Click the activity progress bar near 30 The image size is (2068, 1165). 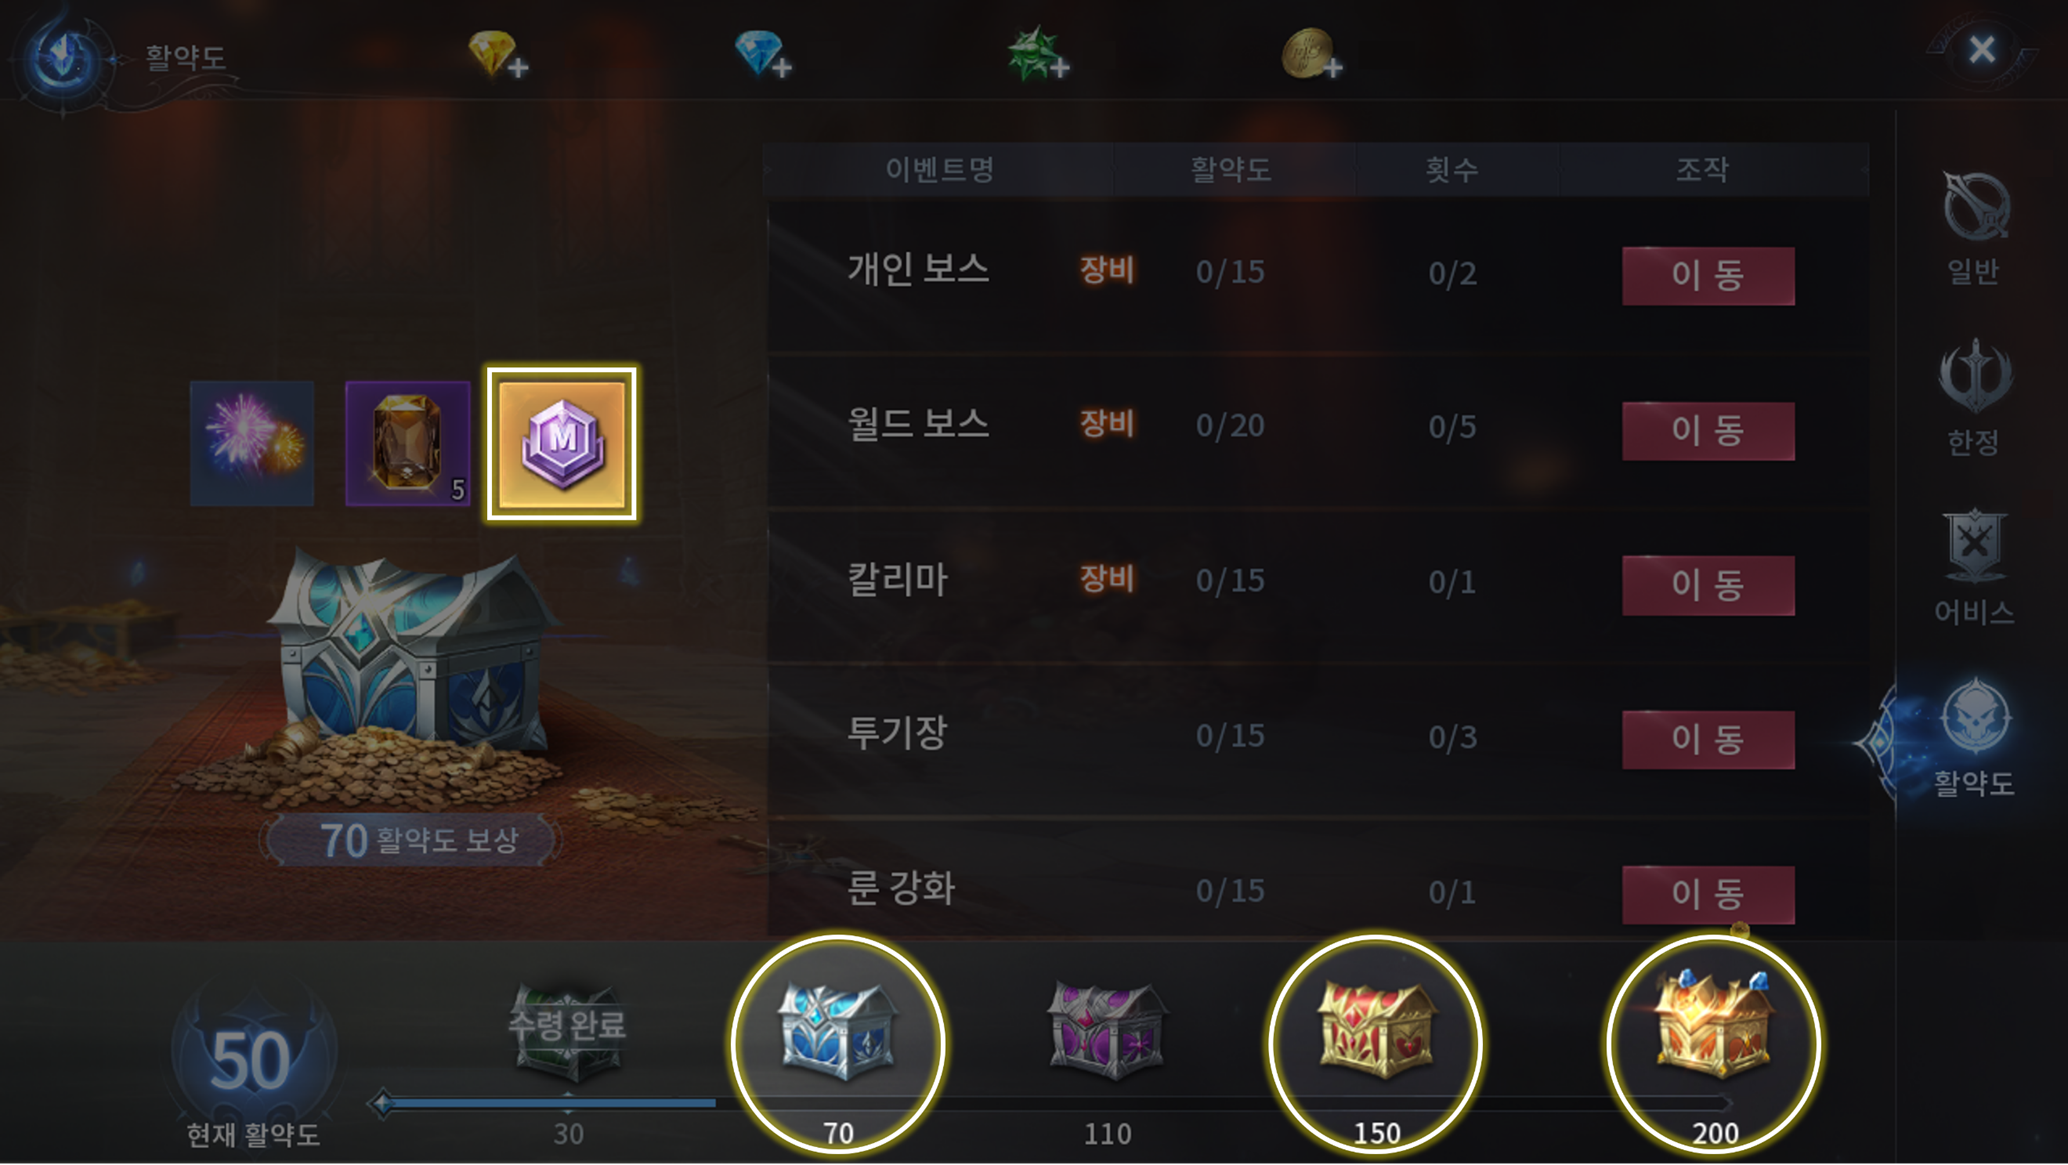(568, 1103)
